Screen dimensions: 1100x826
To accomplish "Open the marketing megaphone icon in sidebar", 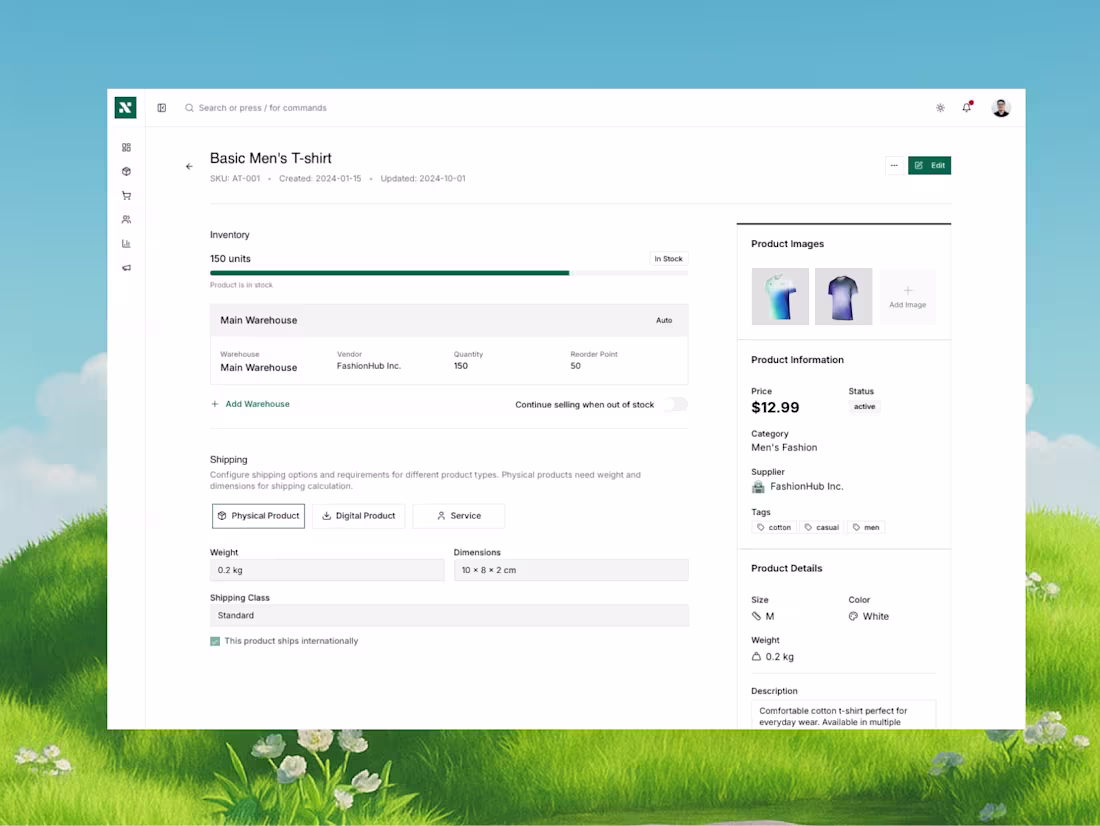I will click(126, 268).
